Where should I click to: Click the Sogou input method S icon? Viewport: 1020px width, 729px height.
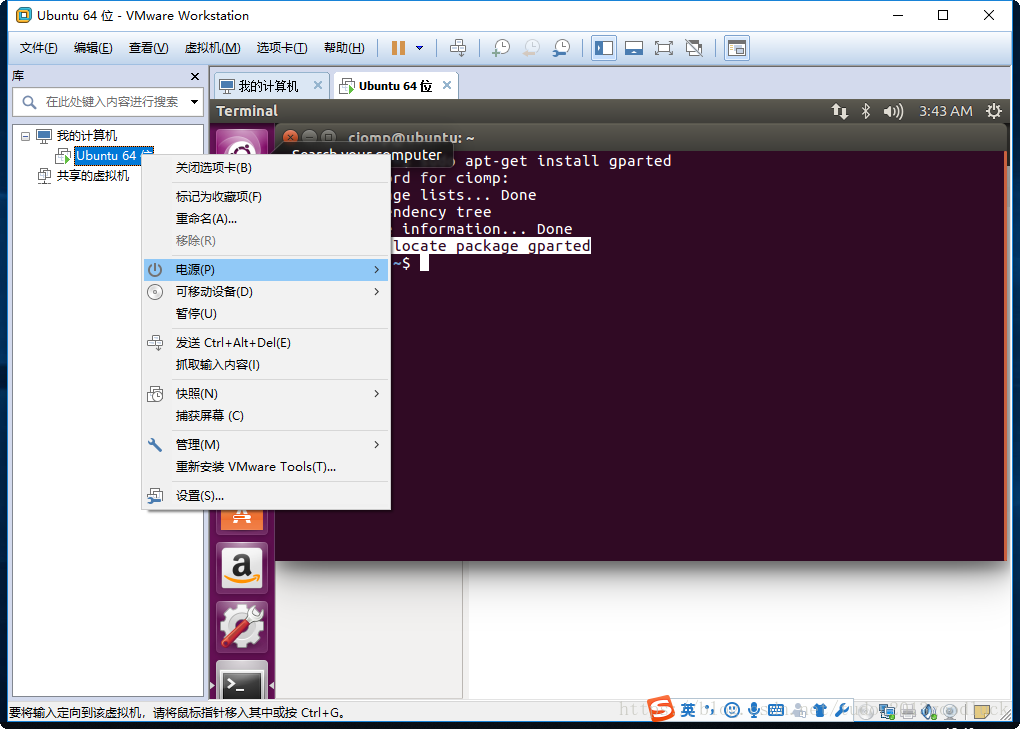(x=661, y=709)
